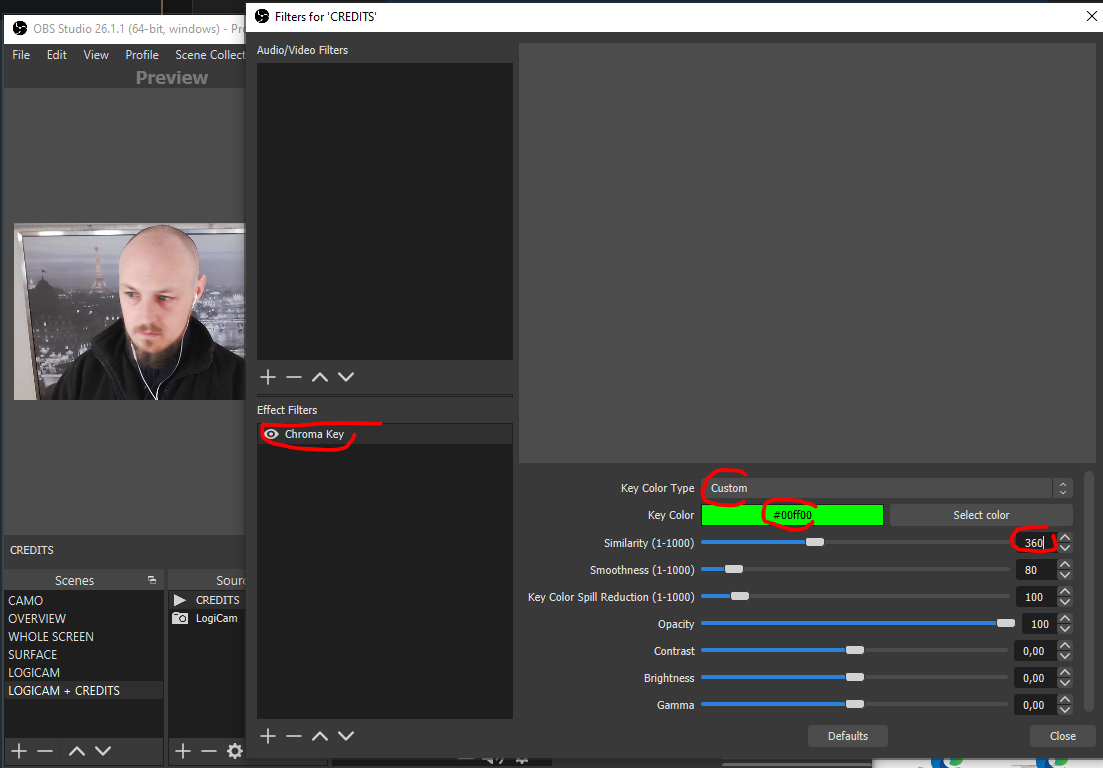The image size is (1103, 768).
Task: Increase Similarity using the up stepper
Action: coord(1064,537)
